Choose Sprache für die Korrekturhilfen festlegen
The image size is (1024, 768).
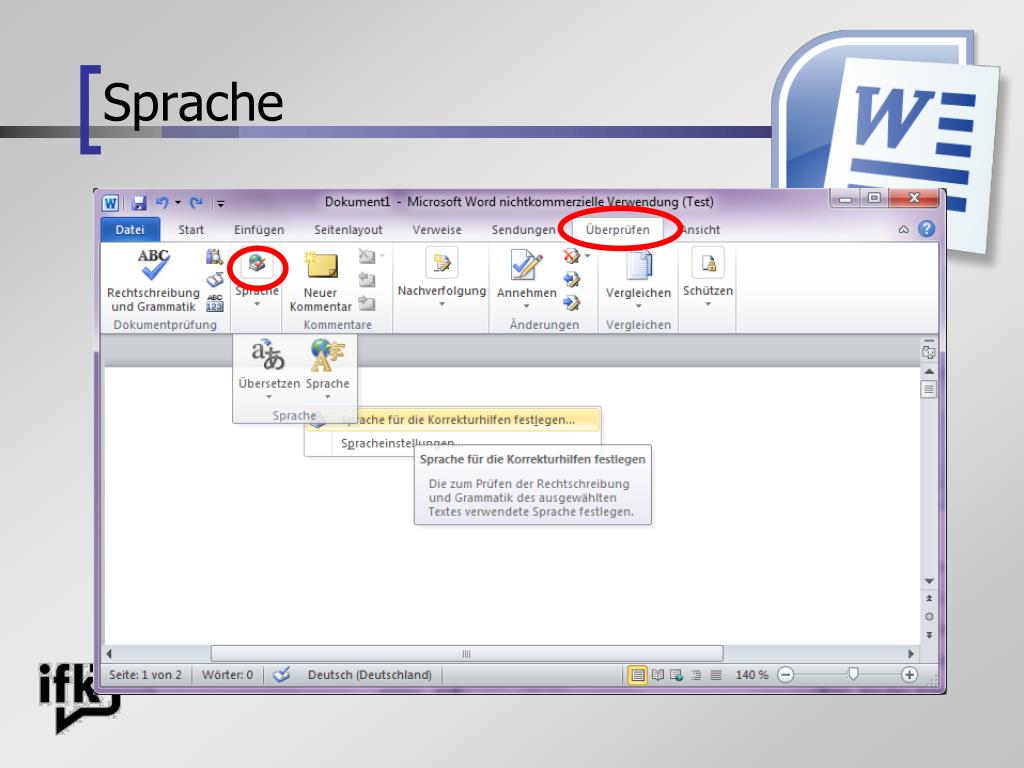453,420
